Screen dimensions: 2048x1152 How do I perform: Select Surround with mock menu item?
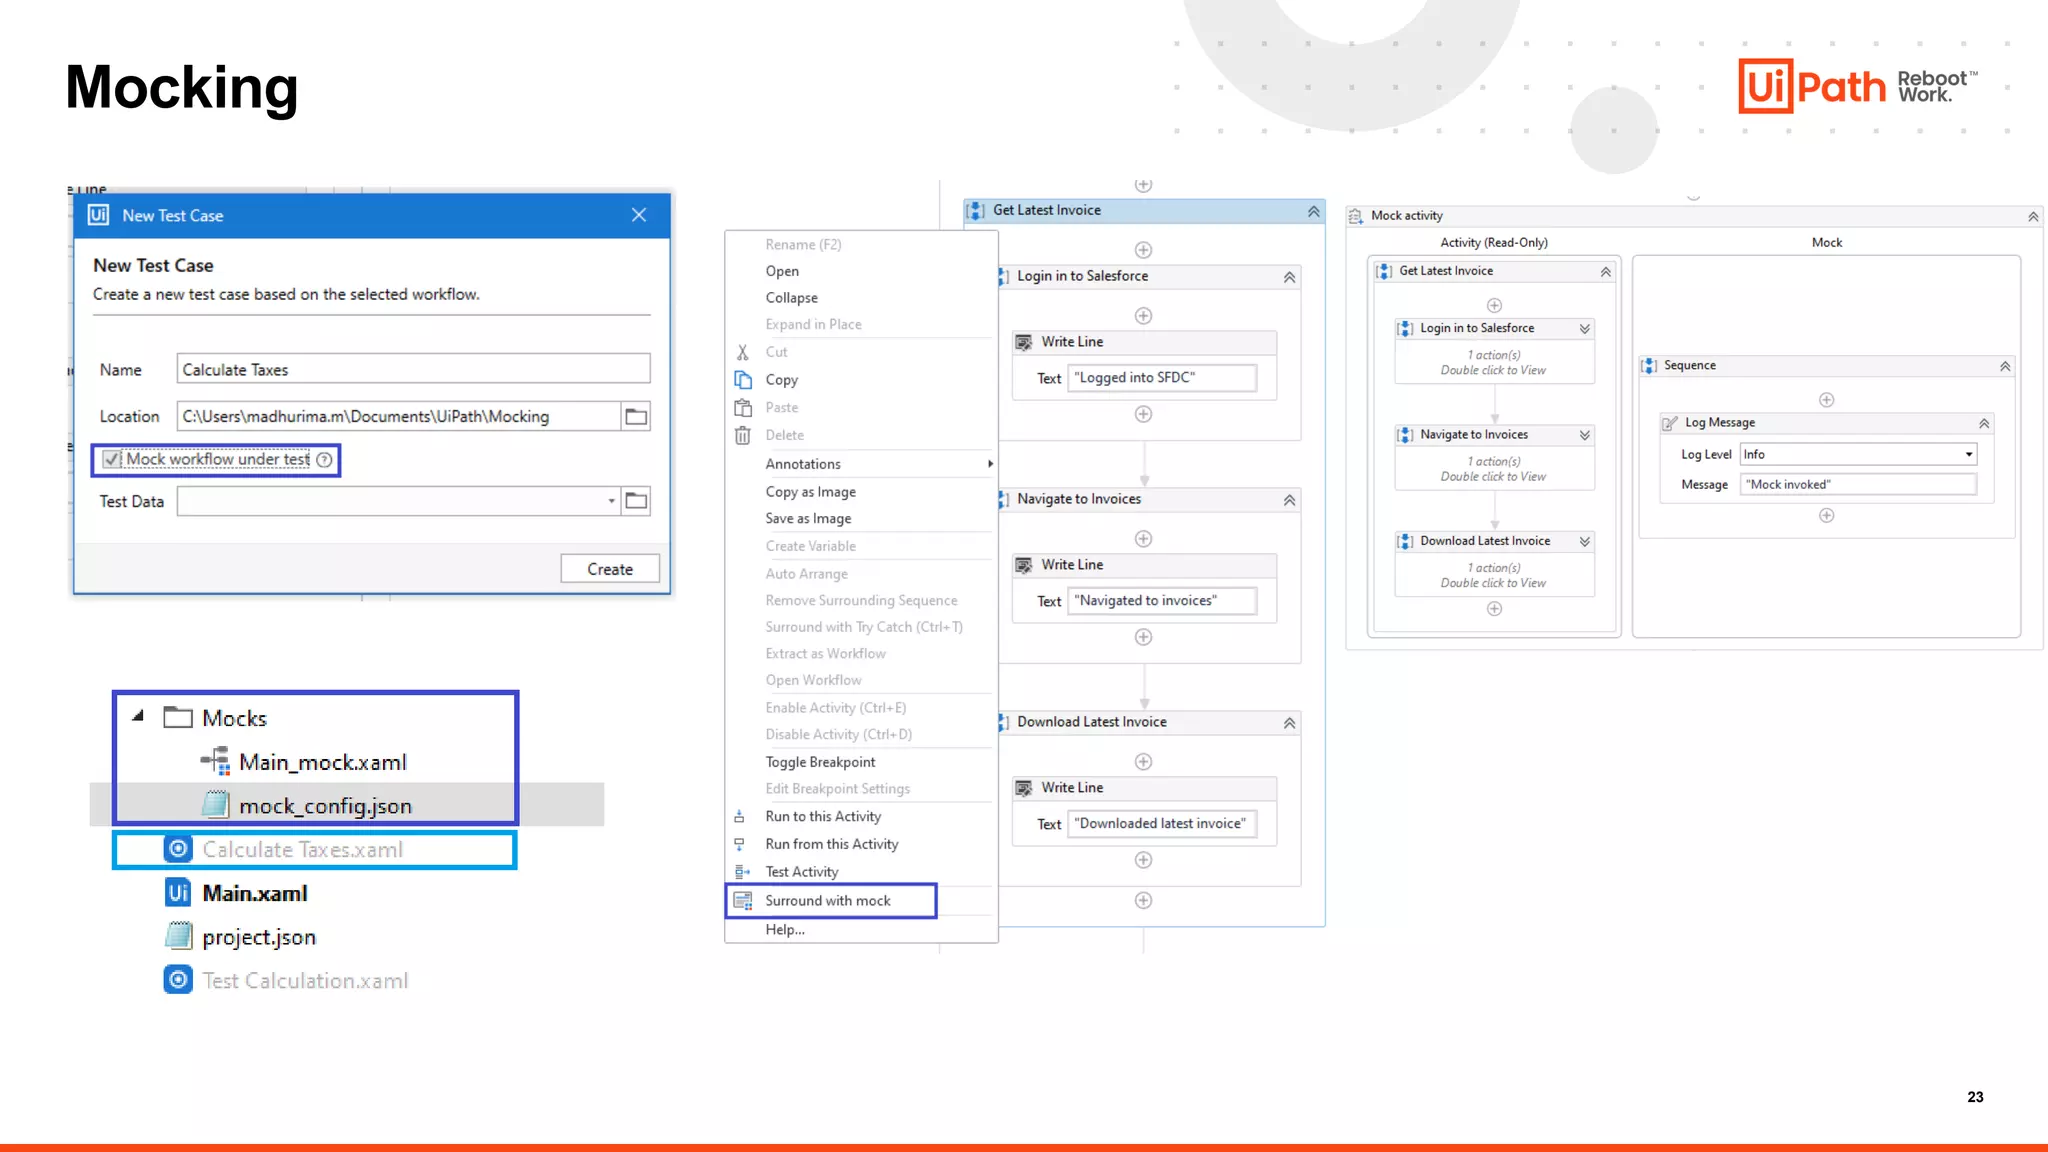click(828, 901)
